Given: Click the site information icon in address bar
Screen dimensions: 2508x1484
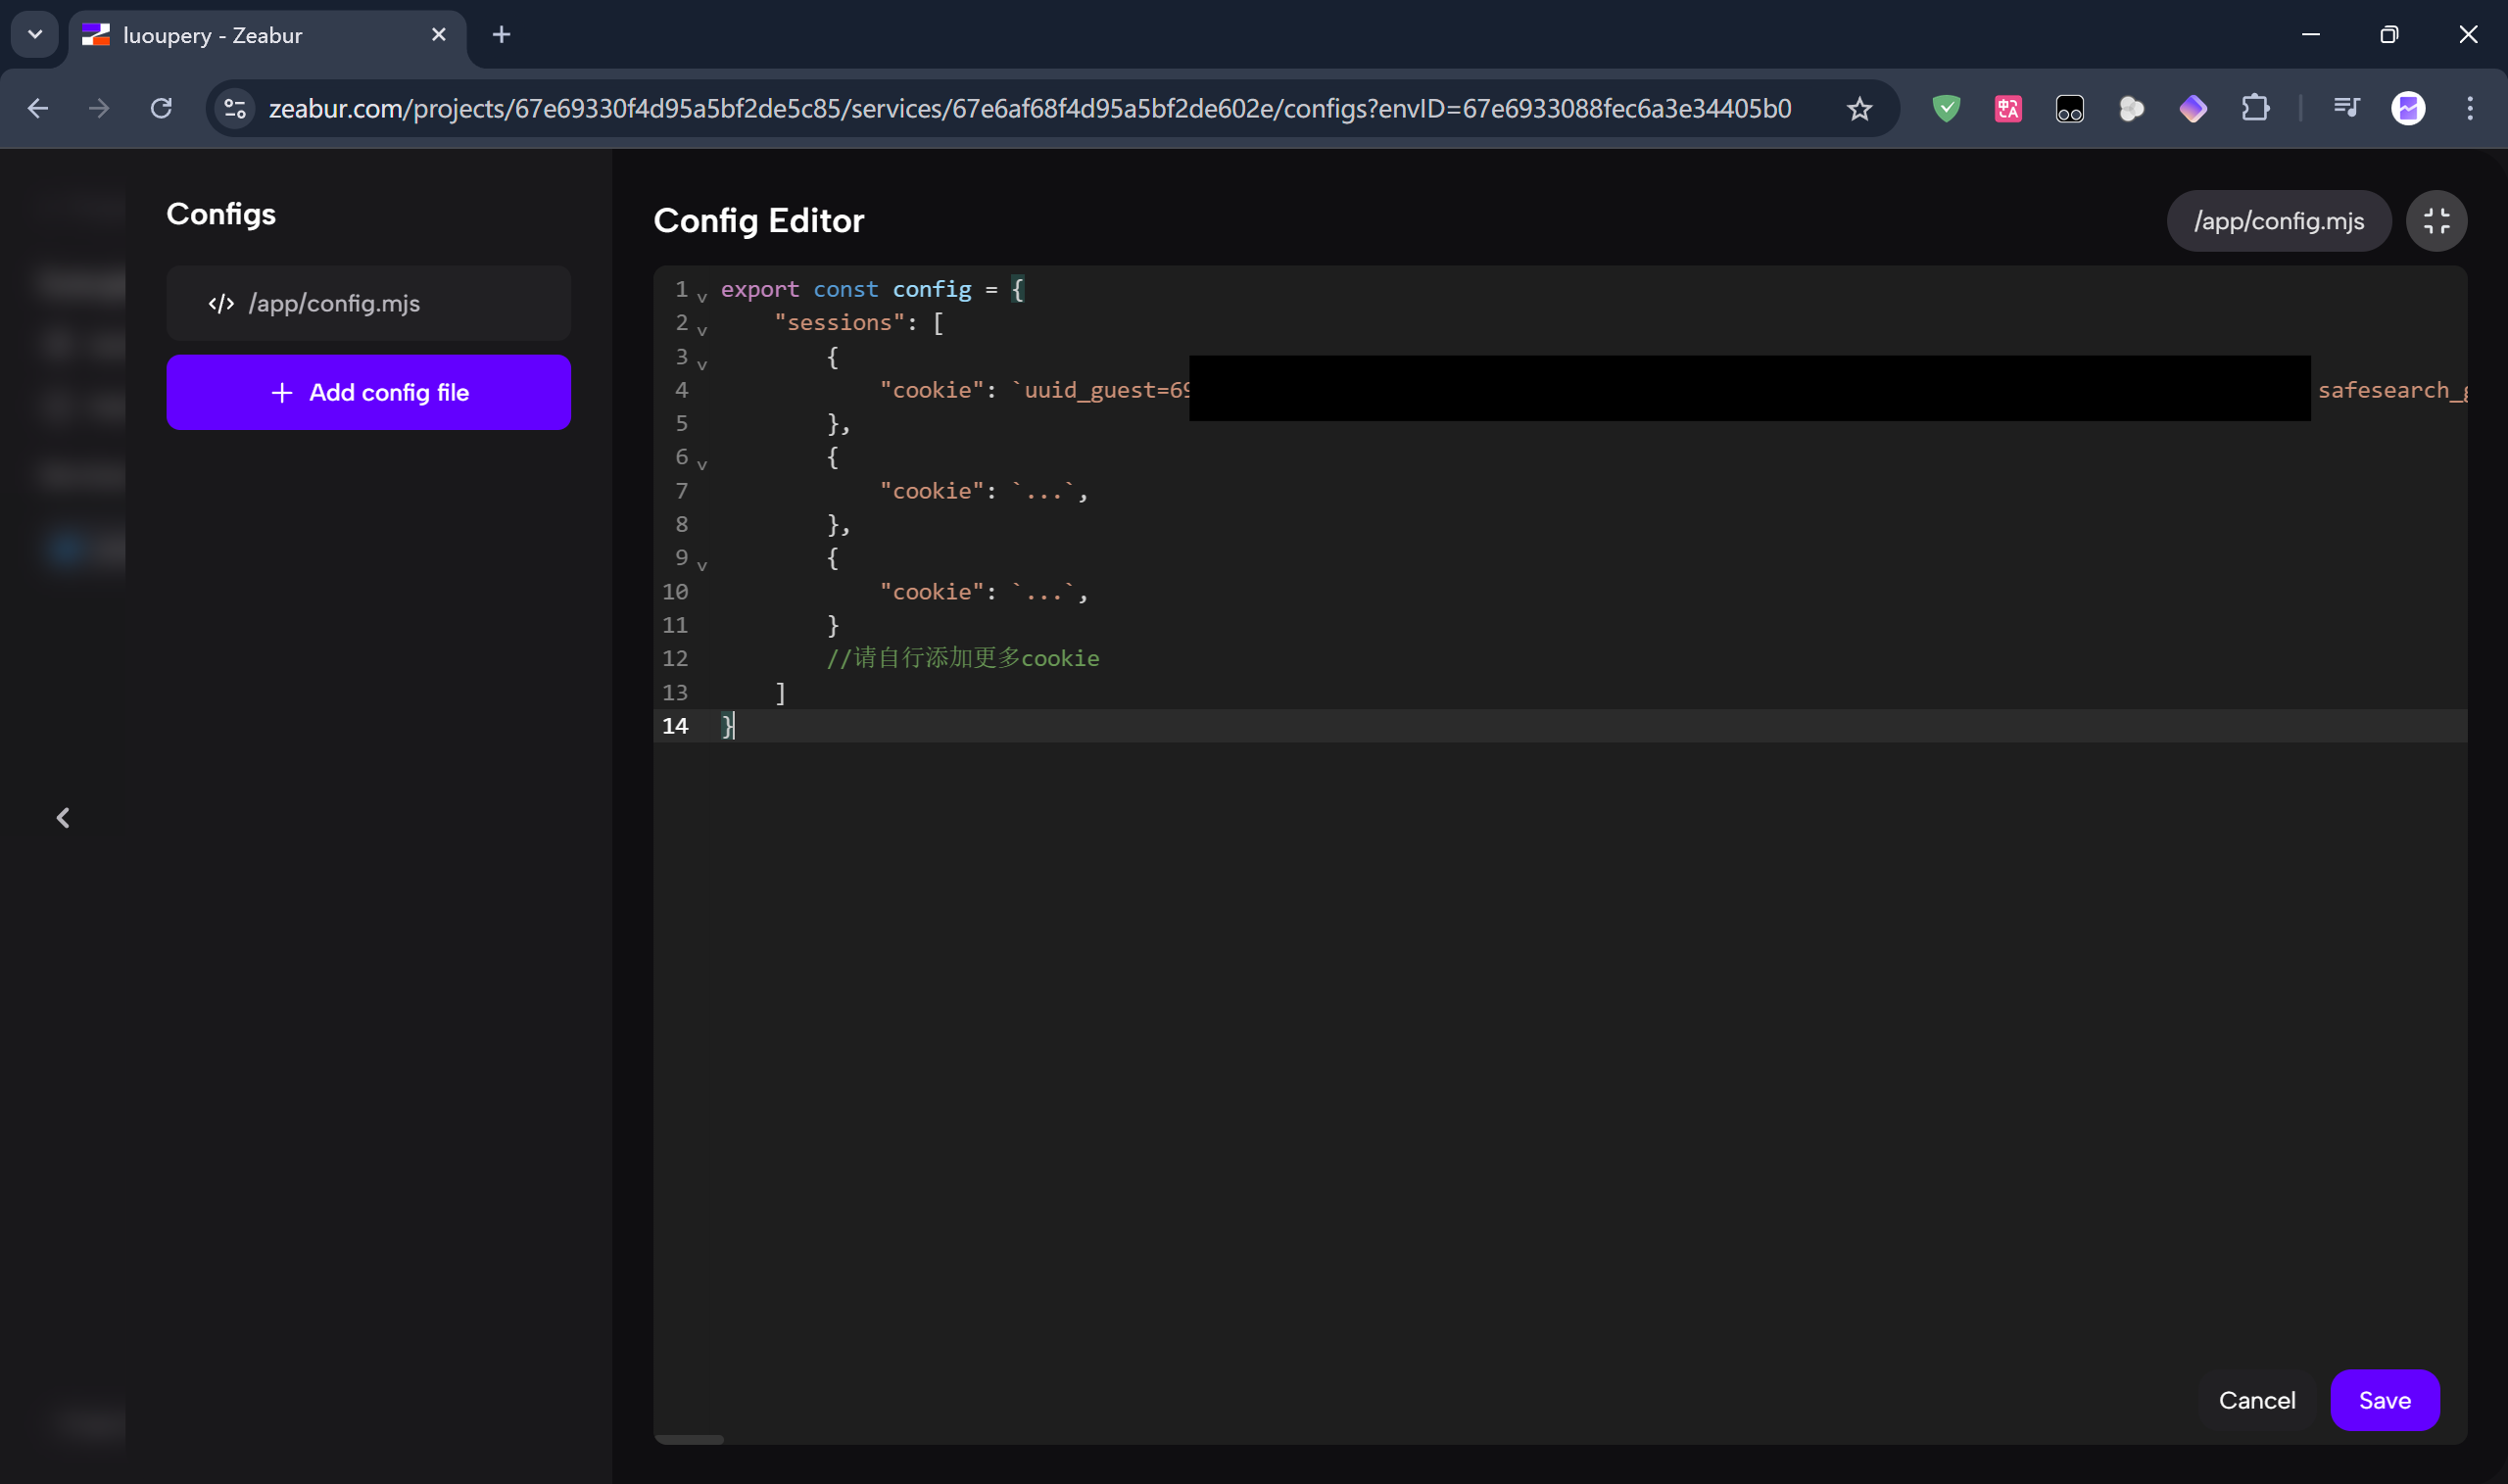Looking at the screenshot, I should click(235, 109).
